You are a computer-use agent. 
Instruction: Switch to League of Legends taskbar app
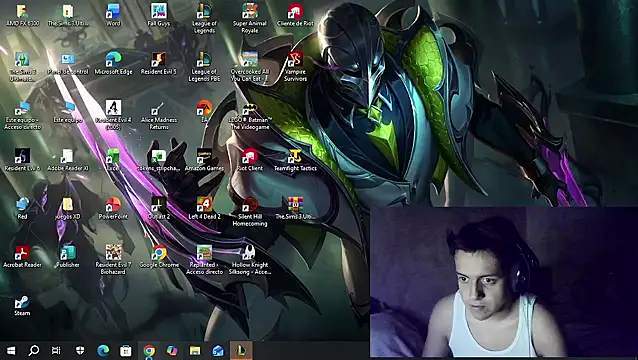click(241, 350)
